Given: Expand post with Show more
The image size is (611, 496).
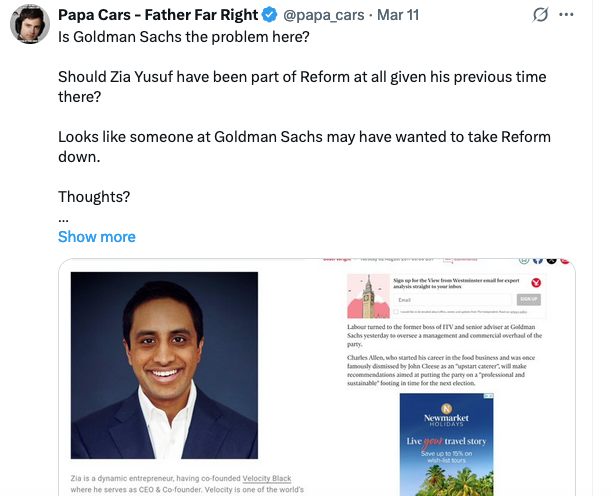Looking at the screenshot, I should [96, 237].
